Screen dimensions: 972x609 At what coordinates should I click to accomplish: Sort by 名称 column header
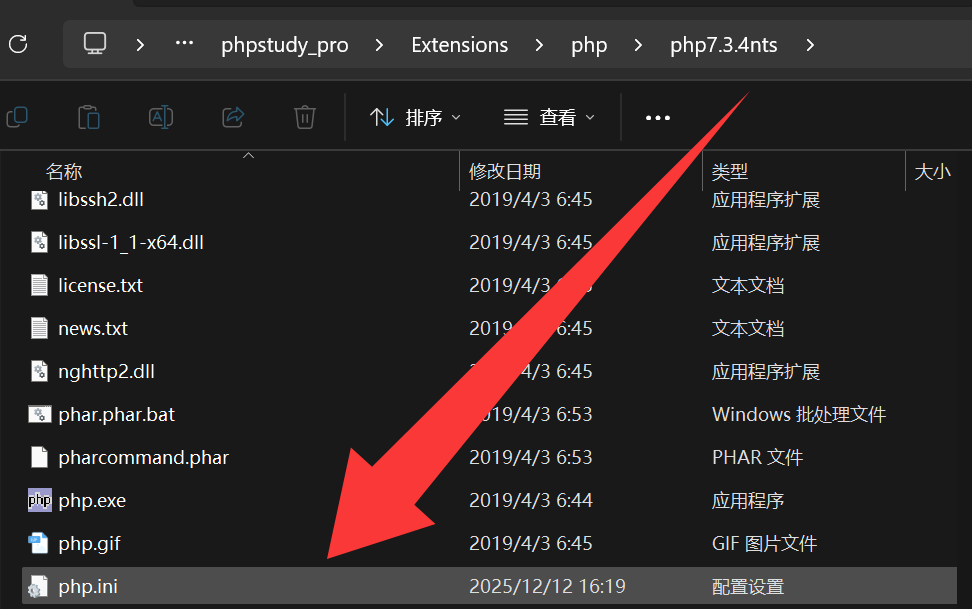click(x=64, y=172)
